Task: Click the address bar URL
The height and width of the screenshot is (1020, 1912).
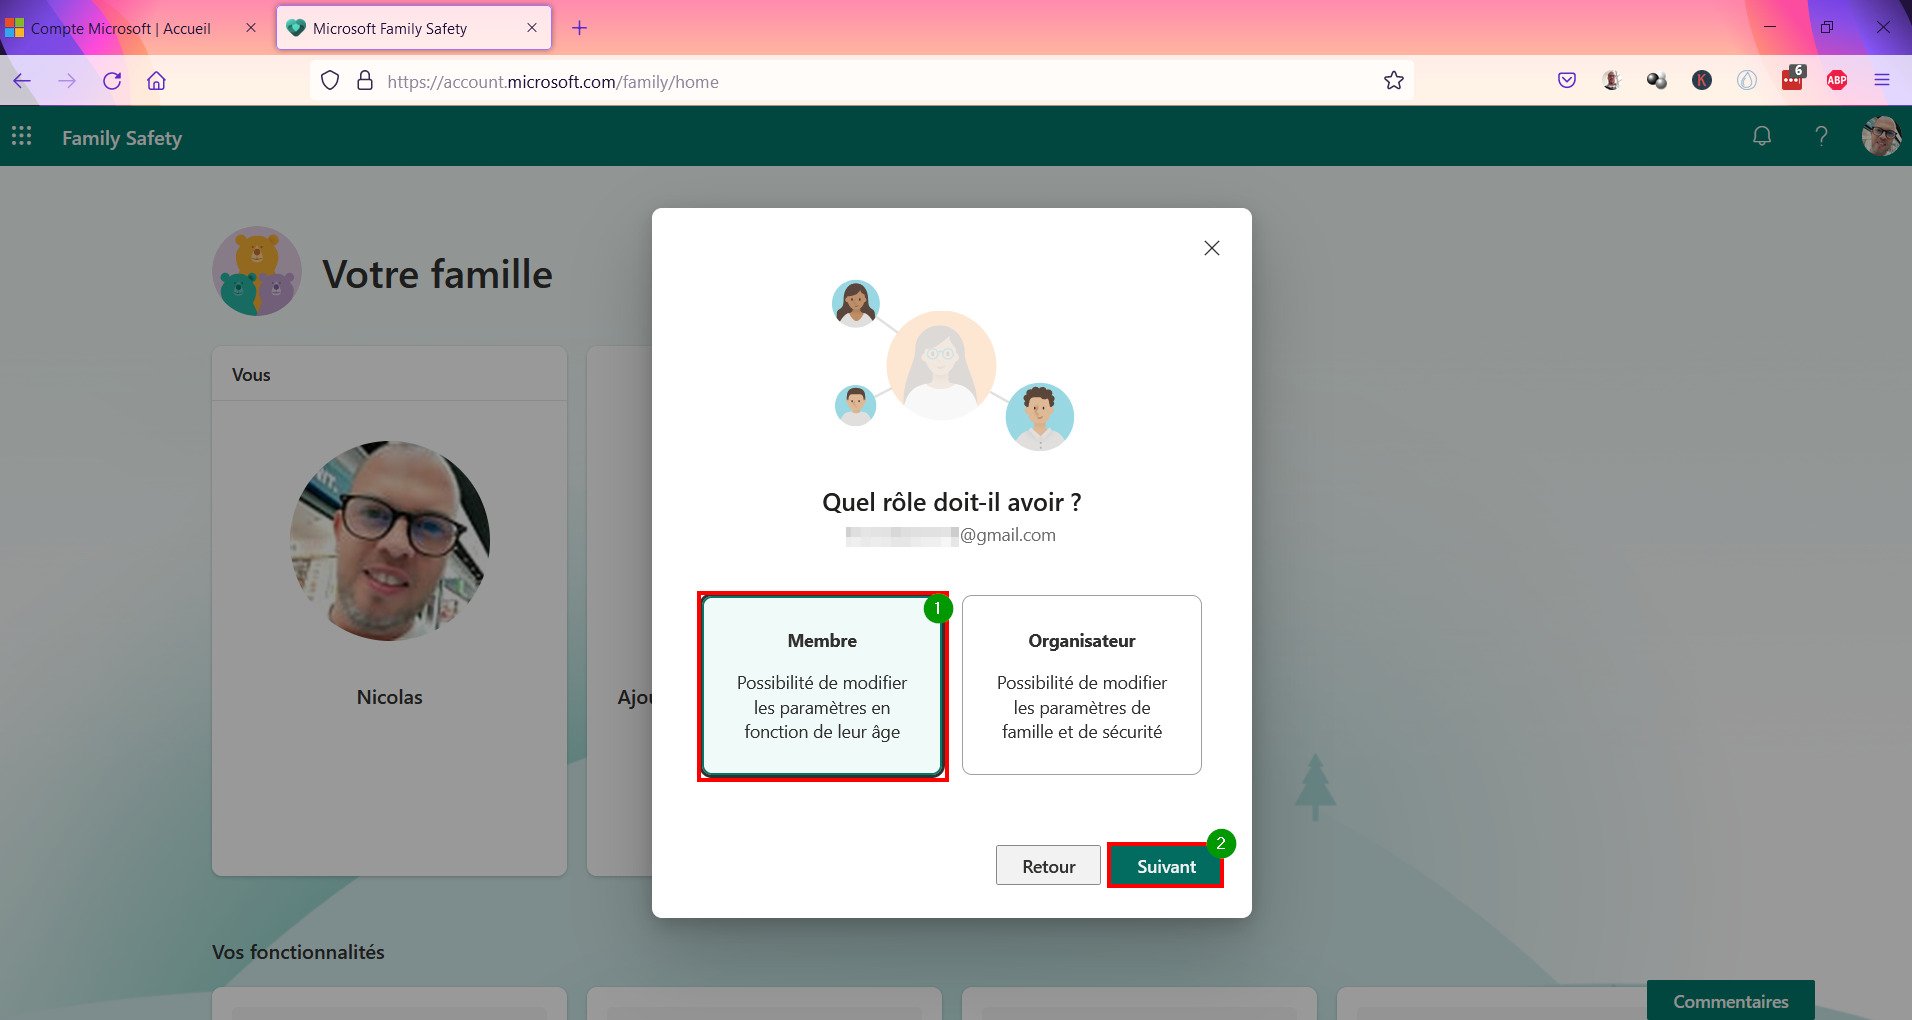Action: point(553,82)
